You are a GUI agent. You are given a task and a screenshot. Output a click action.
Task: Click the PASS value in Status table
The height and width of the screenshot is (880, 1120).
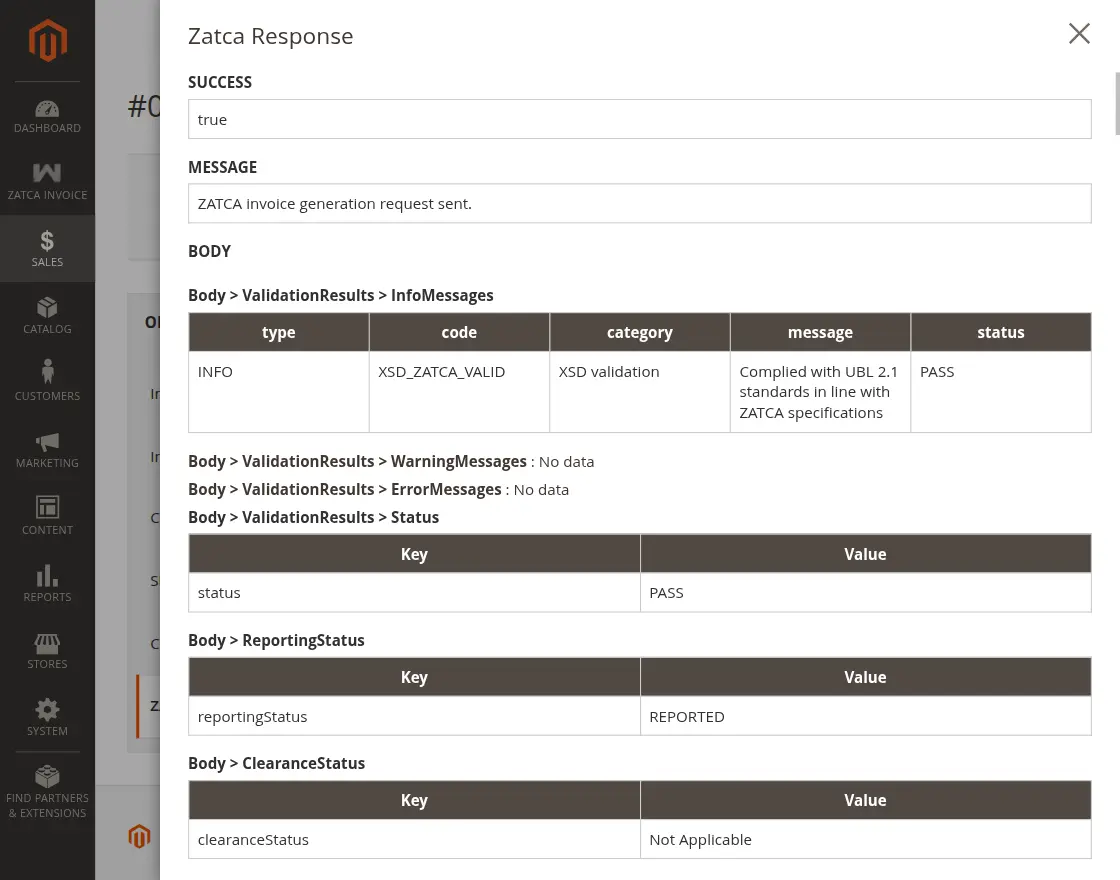866,592
